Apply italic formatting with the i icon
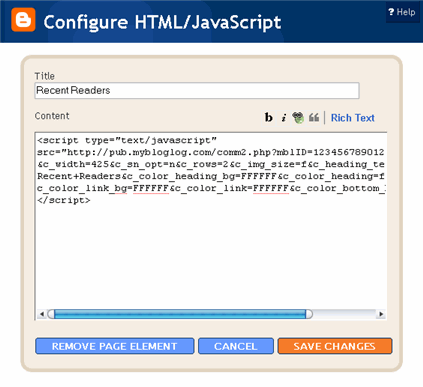This screenshot has width=423, height=387. [283, 118]
